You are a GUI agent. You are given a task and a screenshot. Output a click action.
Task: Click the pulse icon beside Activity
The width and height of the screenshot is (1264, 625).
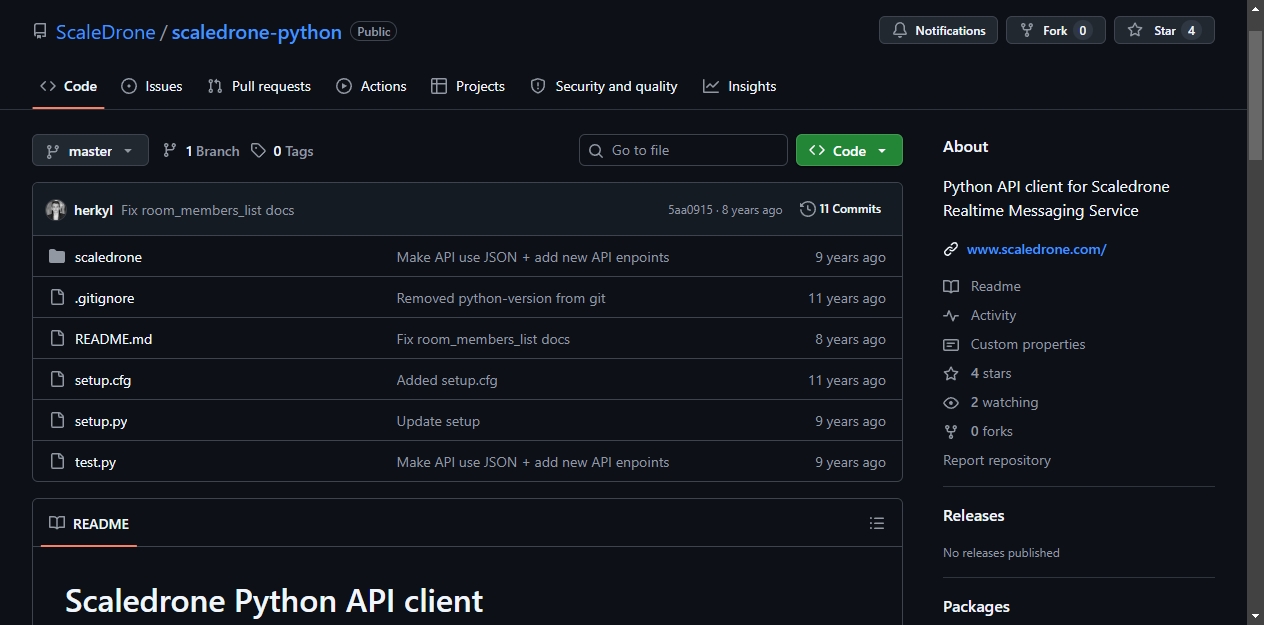(x=951, y=315)
